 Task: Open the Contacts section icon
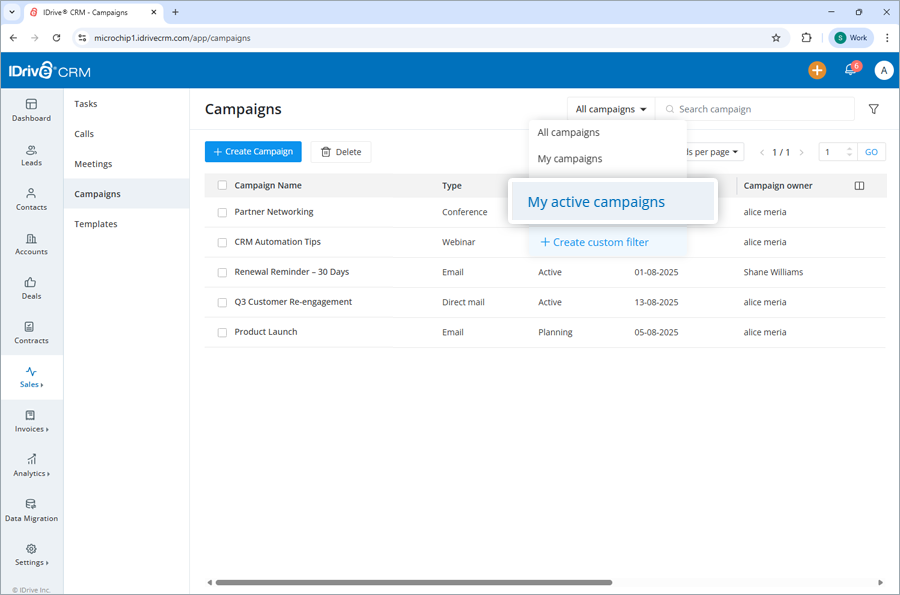pyautogui.click(x=31, y=201)
